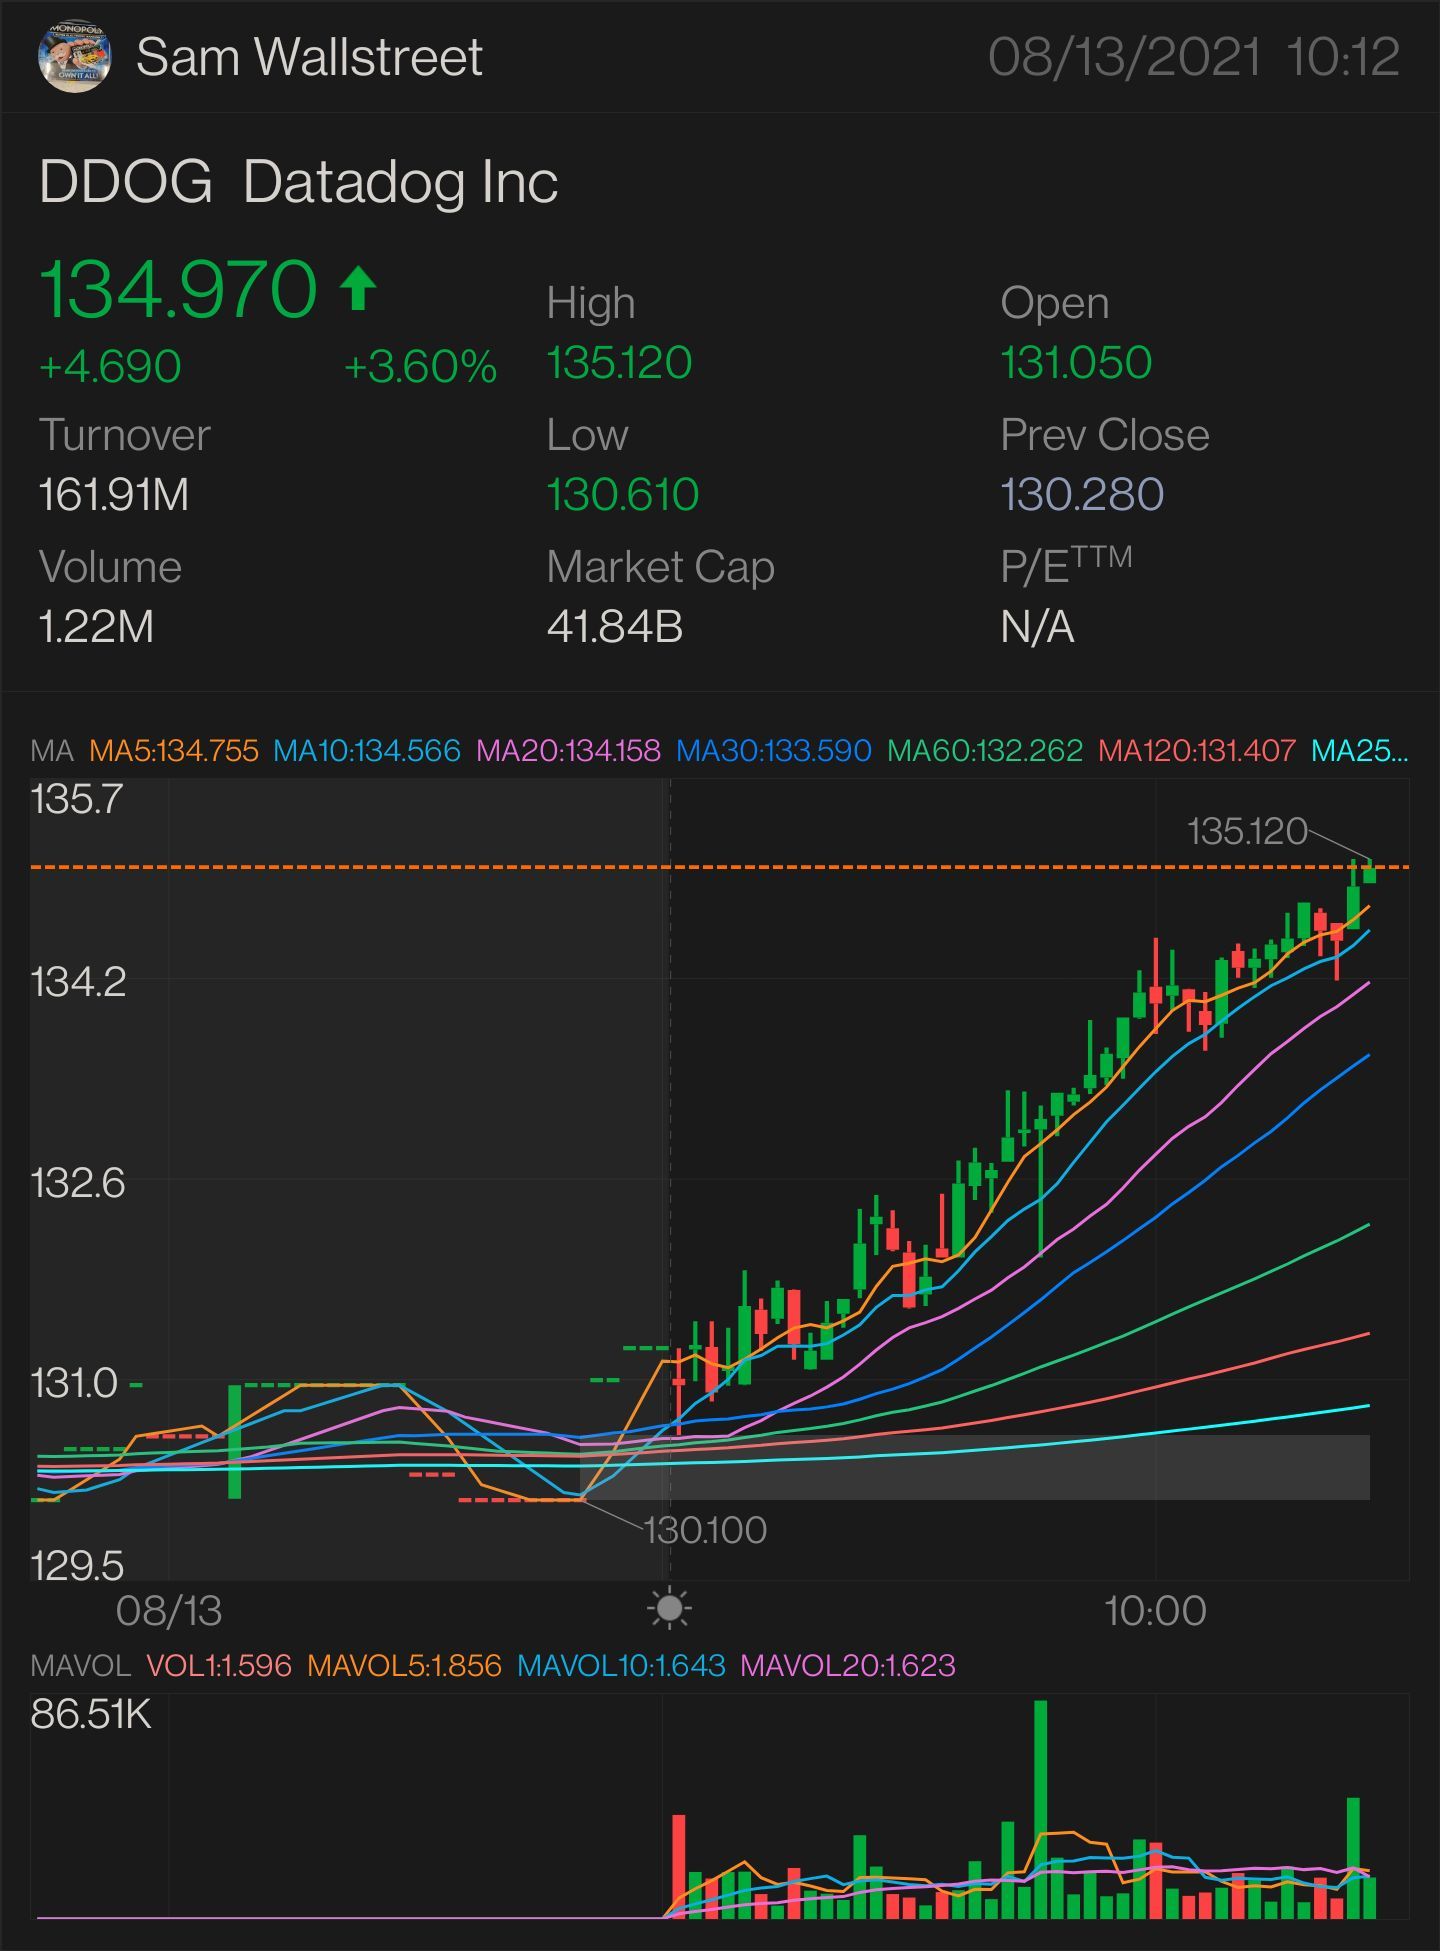Image resolution: width=1440 pixels, height=1951 pixels.
Task: Select the MA10:134.566 legend entry
Action: coord(367,750)
